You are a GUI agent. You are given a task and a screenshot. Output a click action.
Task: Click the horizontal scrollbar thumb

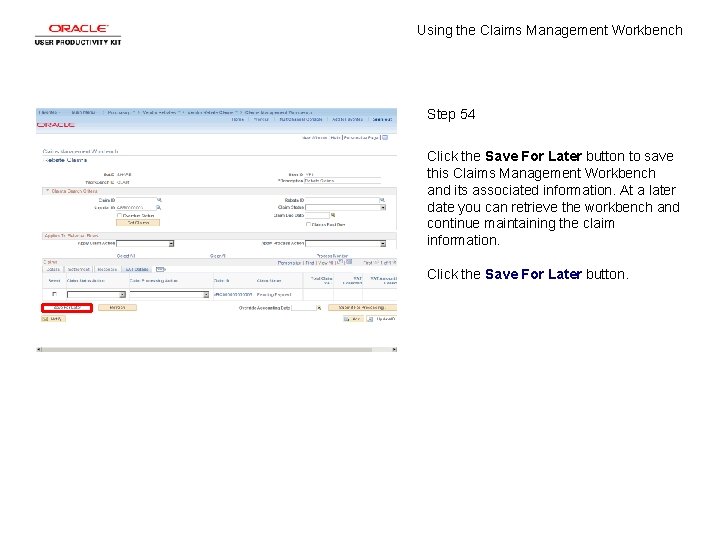tap(207, 349)
